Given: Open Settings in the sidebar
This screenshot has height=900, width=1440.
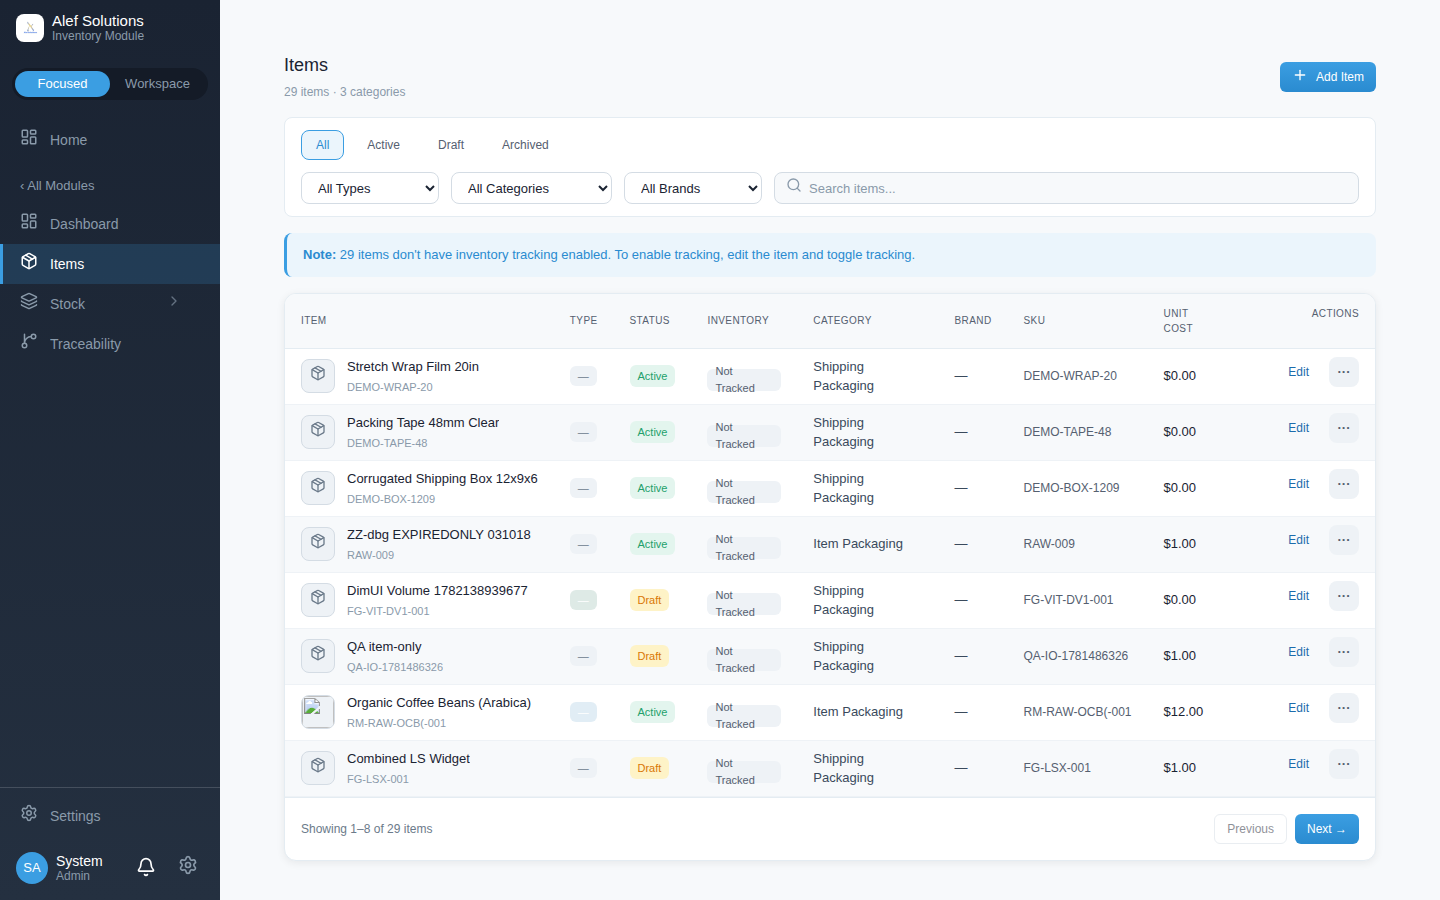Looking at the screenshot, I should pyautogui.click(x=110, y=816).
